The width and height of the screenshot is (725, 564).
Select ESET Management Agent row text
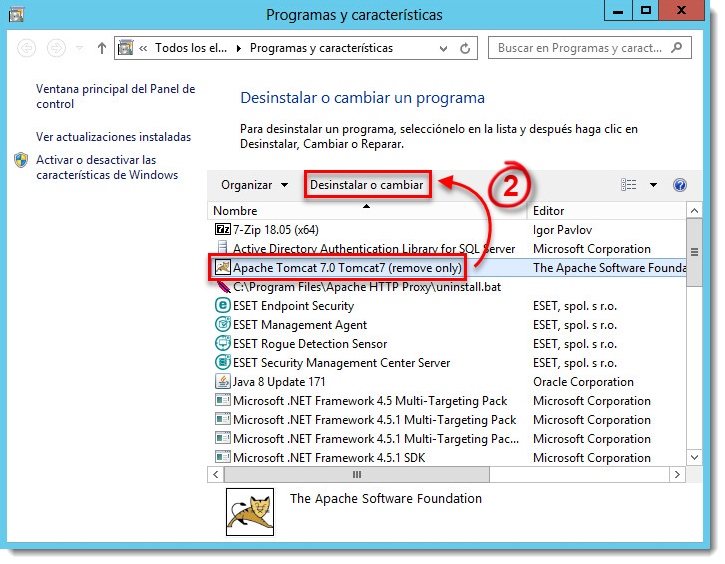coord(300,325)
